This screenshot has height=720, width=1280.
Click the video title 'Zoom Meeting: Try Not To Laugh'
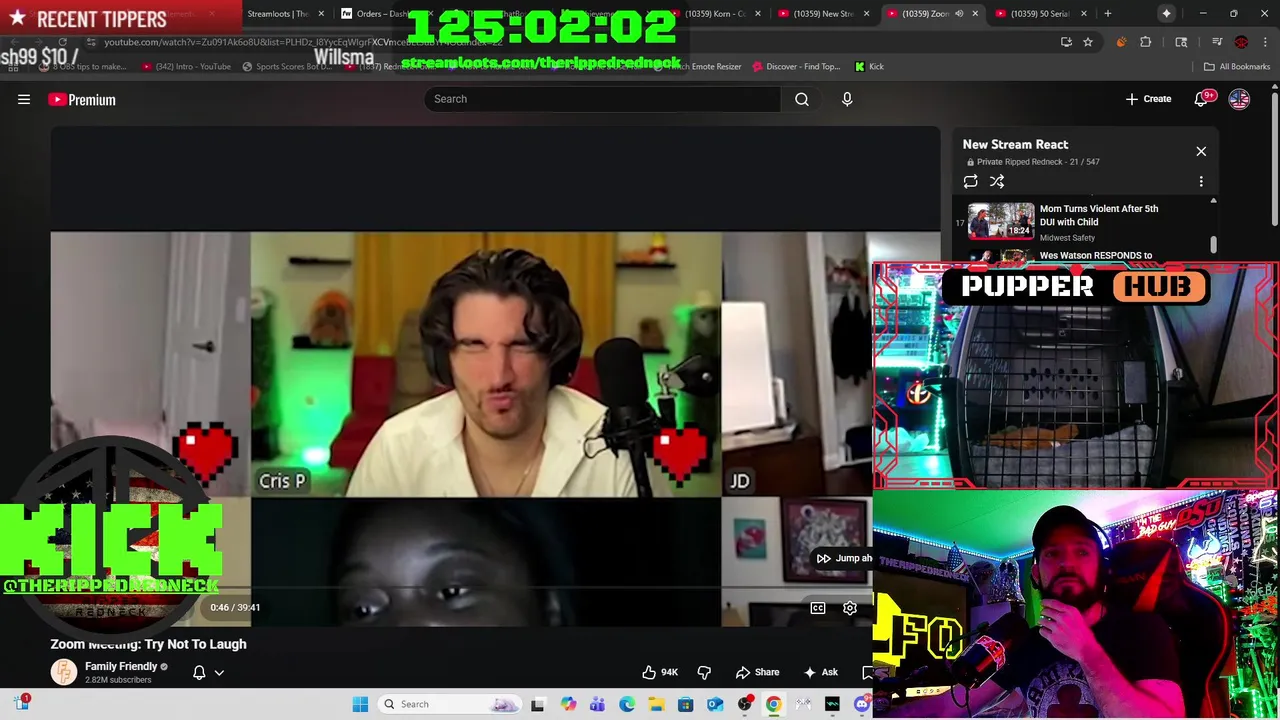[148, 644]
